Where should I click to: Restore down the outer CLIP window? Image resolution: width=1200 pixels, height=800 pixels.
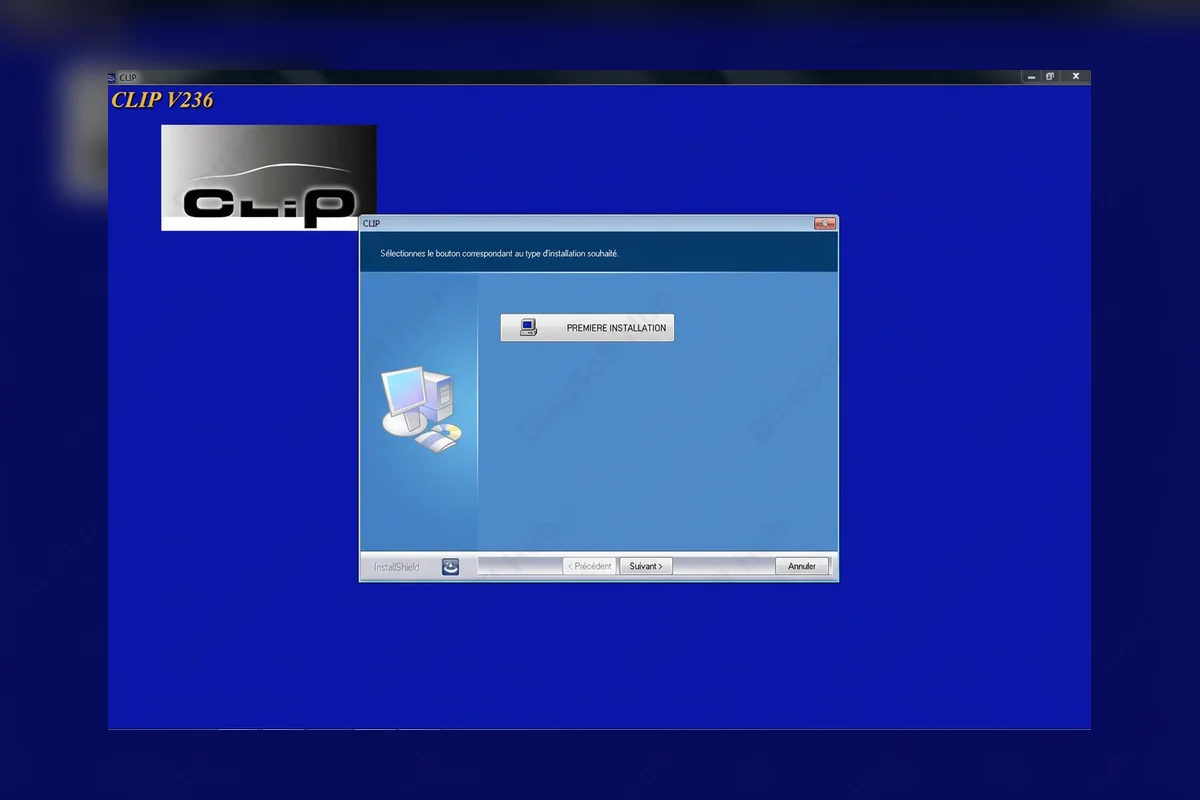tap(1050, 77)
